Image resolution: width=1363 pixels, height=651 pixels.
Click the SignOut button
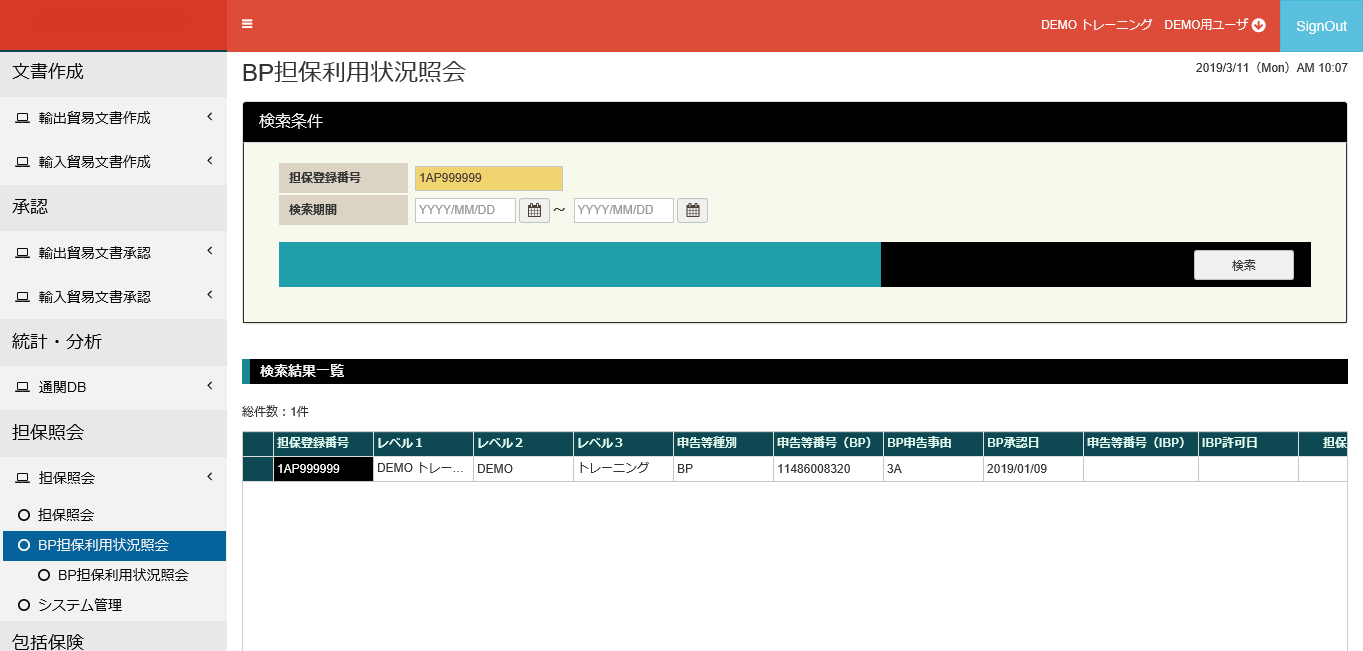(1321, 26)
